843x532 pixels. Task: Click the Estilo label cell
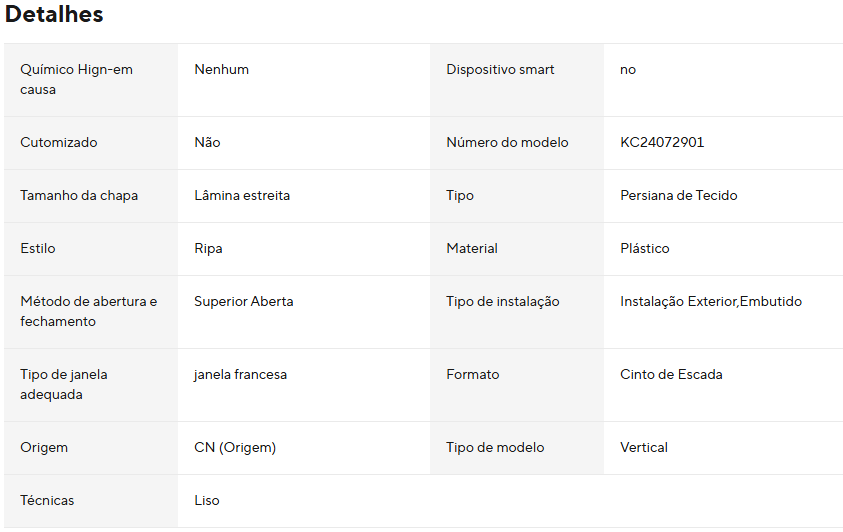38,249
